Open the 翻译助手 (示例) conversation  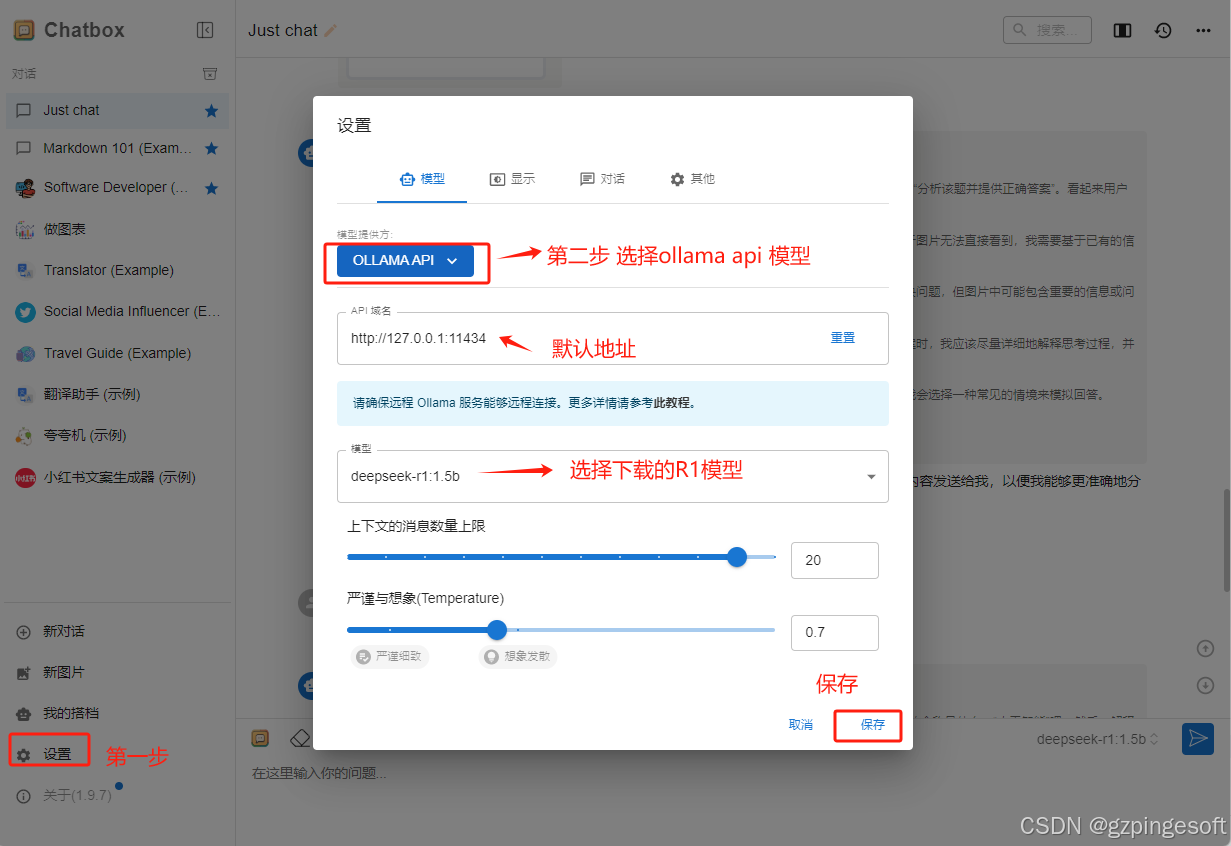118,394
